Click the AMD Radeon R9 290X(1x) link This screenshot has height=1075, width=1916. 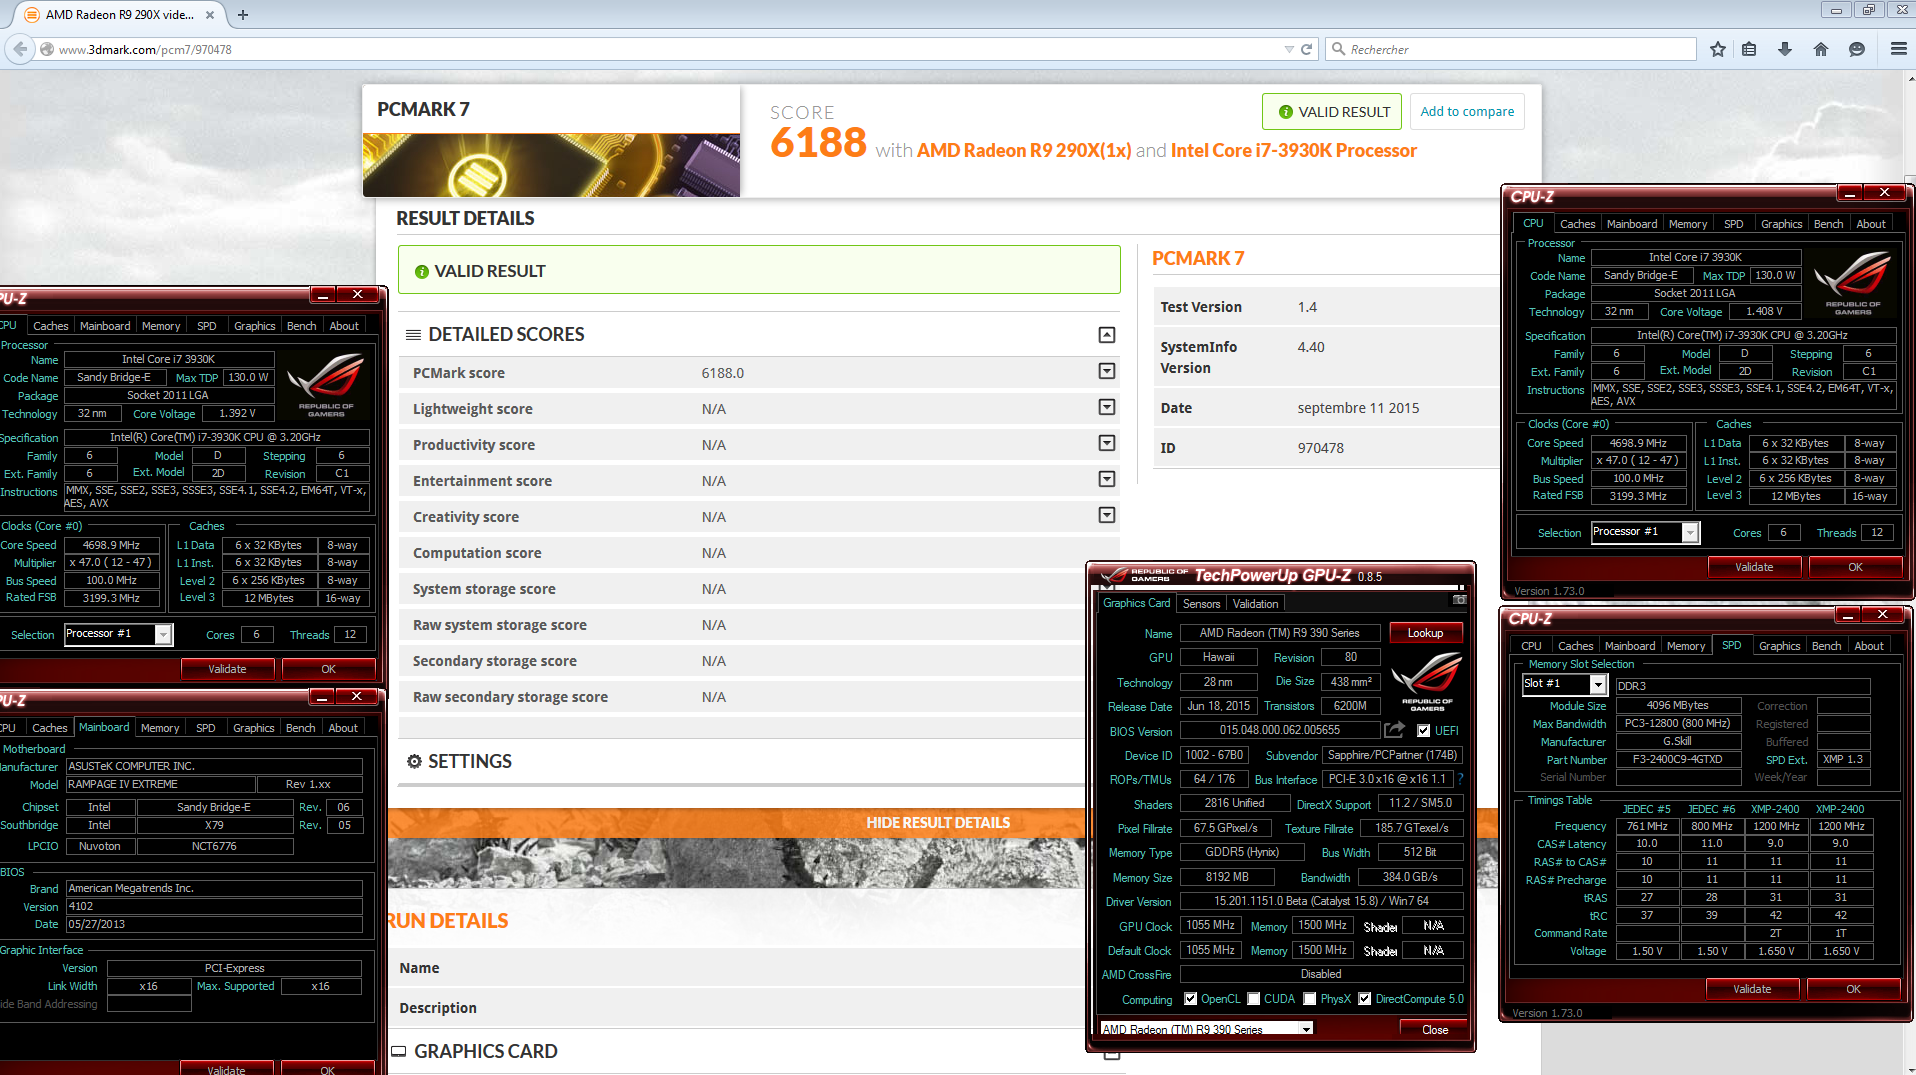(x=1024, y=150)
